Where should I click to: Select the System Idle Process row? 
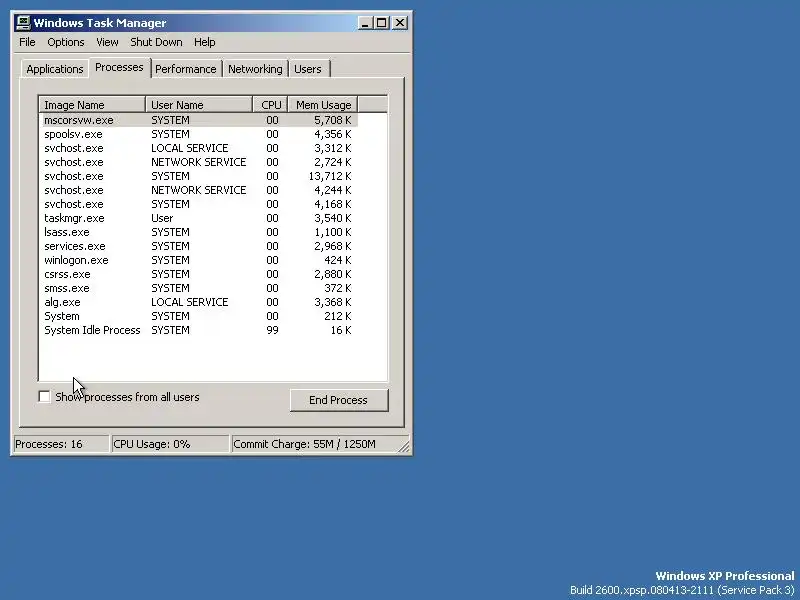pyautogui.click(x=198, y=331)
